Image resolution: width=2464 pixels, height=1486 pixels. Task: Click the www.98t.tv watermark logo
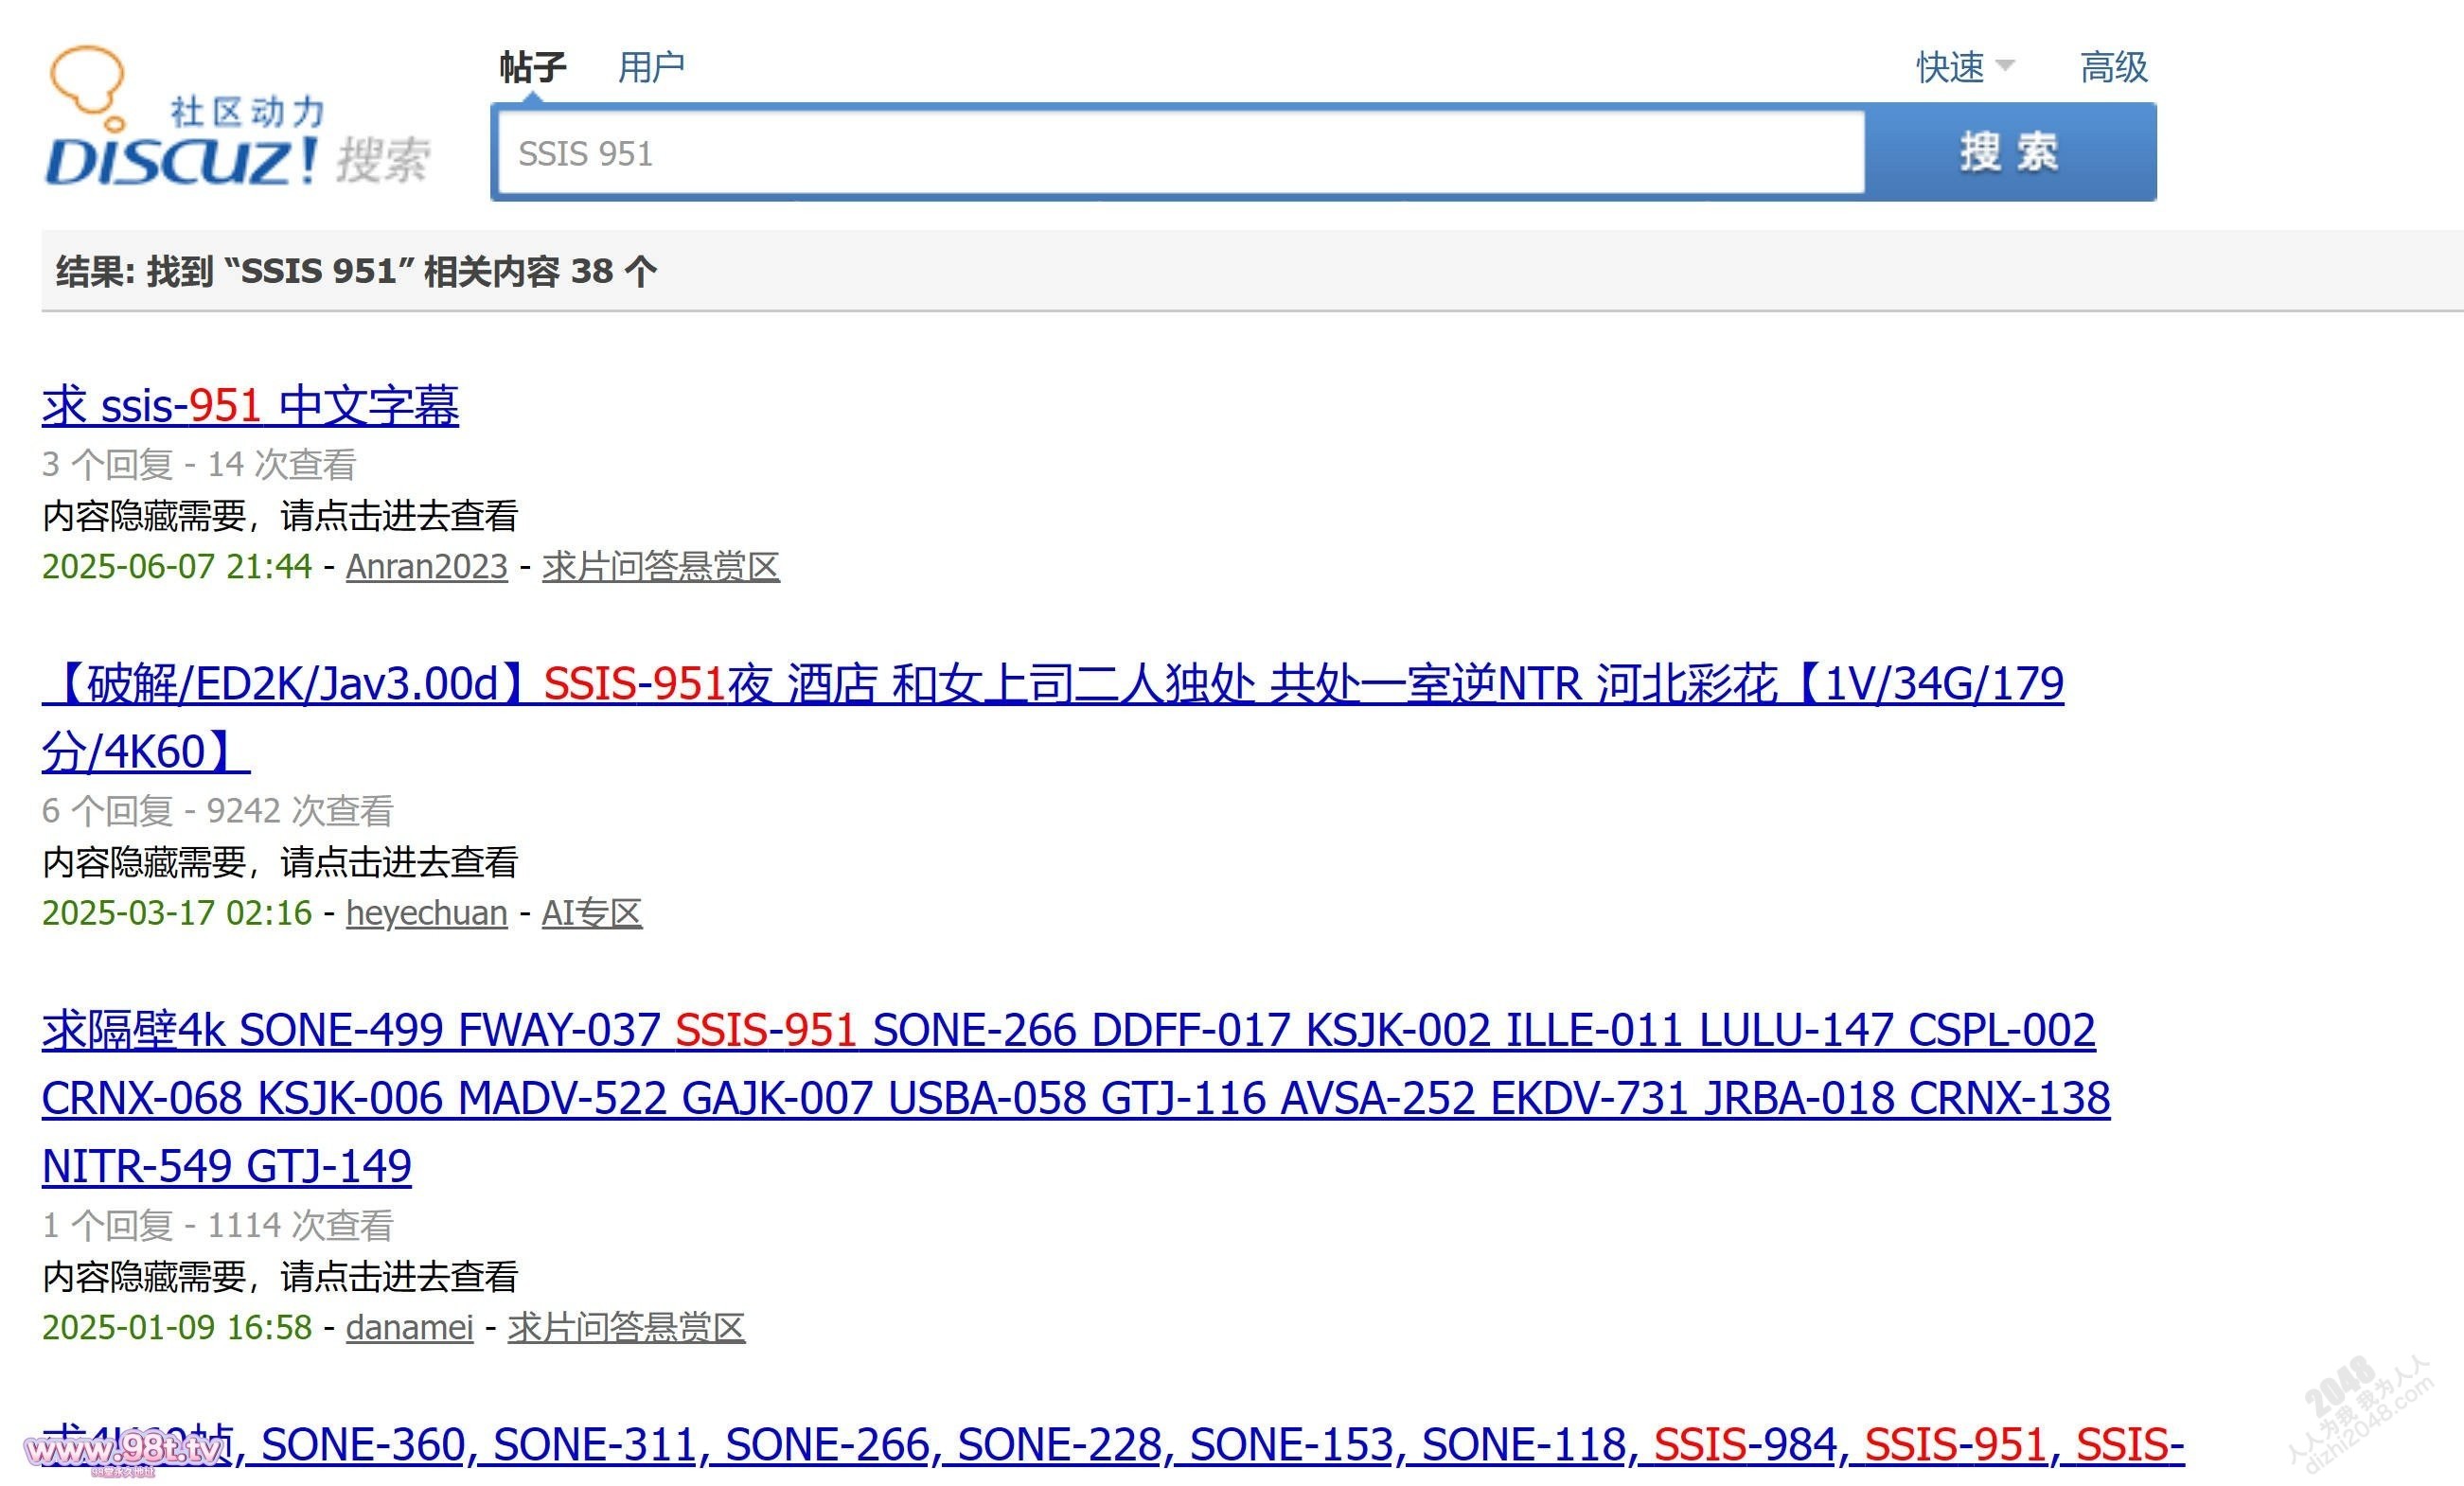coord(122,1450)
